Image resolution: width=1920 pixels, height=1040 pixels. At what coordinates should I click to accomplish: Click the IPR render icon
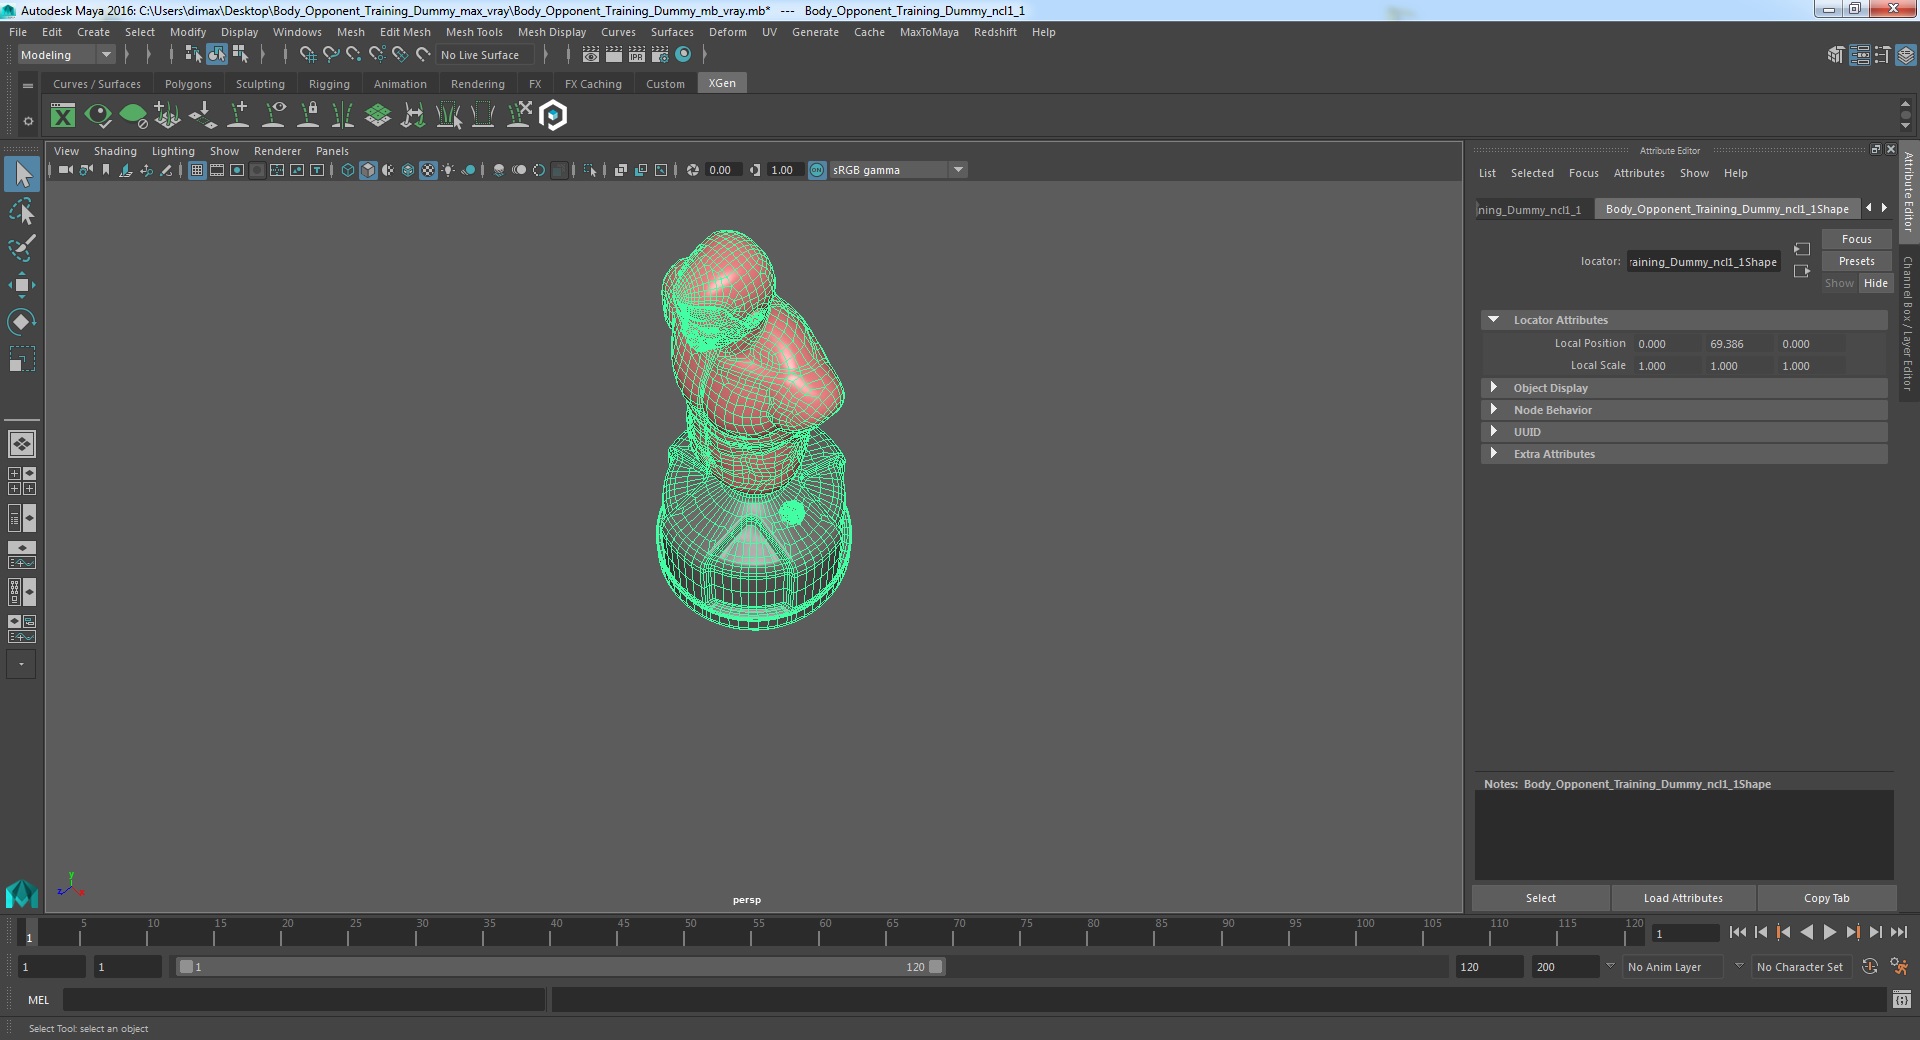pyautogui.click(x=637, y=55)
